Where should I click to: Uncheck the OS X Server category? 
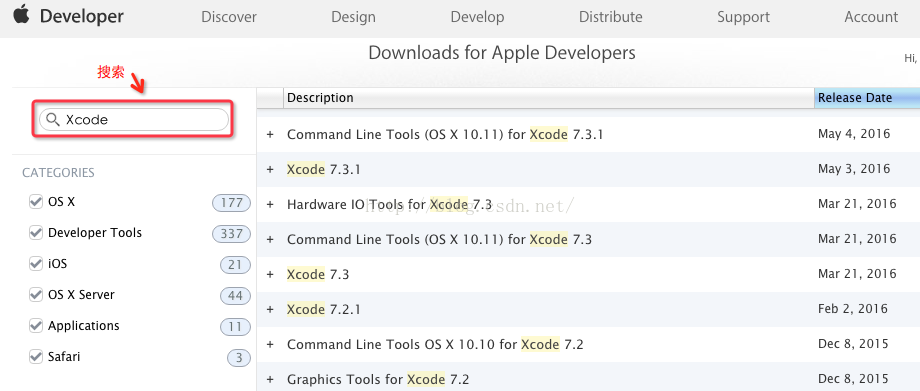tap(36, 295)
